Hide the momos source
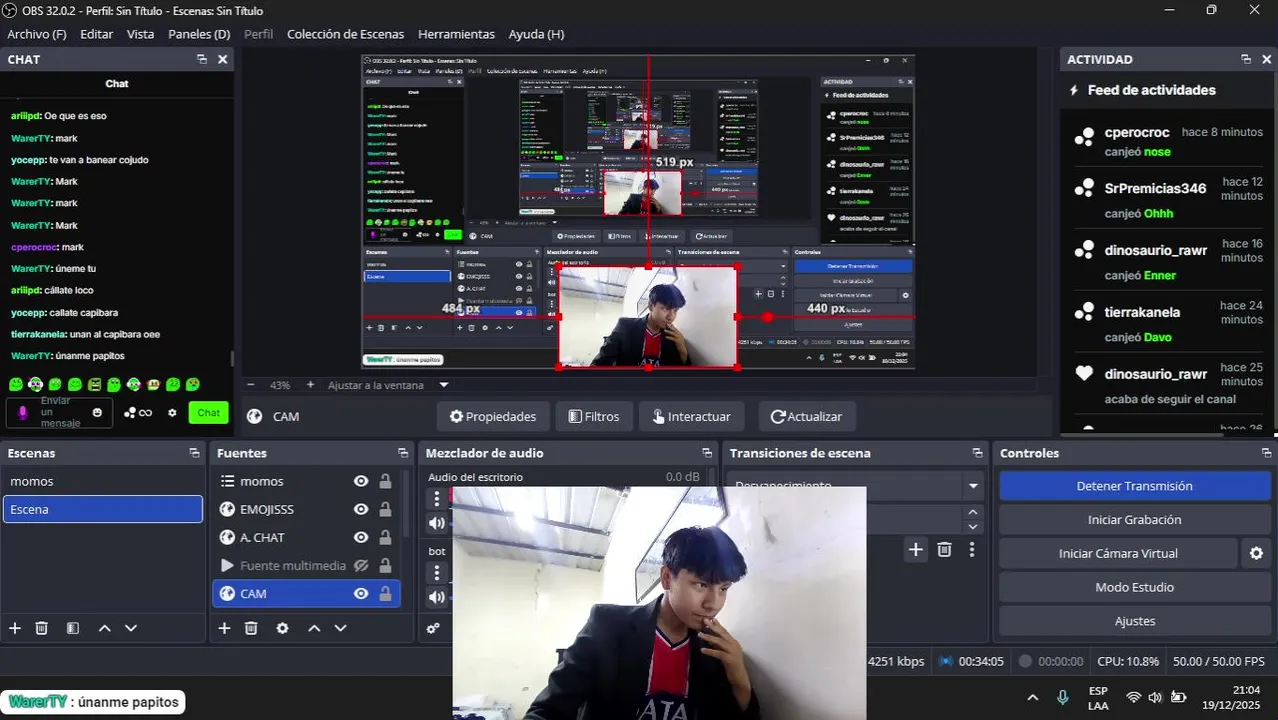This screenshot has width=1278, height=720. pos(361,481)
